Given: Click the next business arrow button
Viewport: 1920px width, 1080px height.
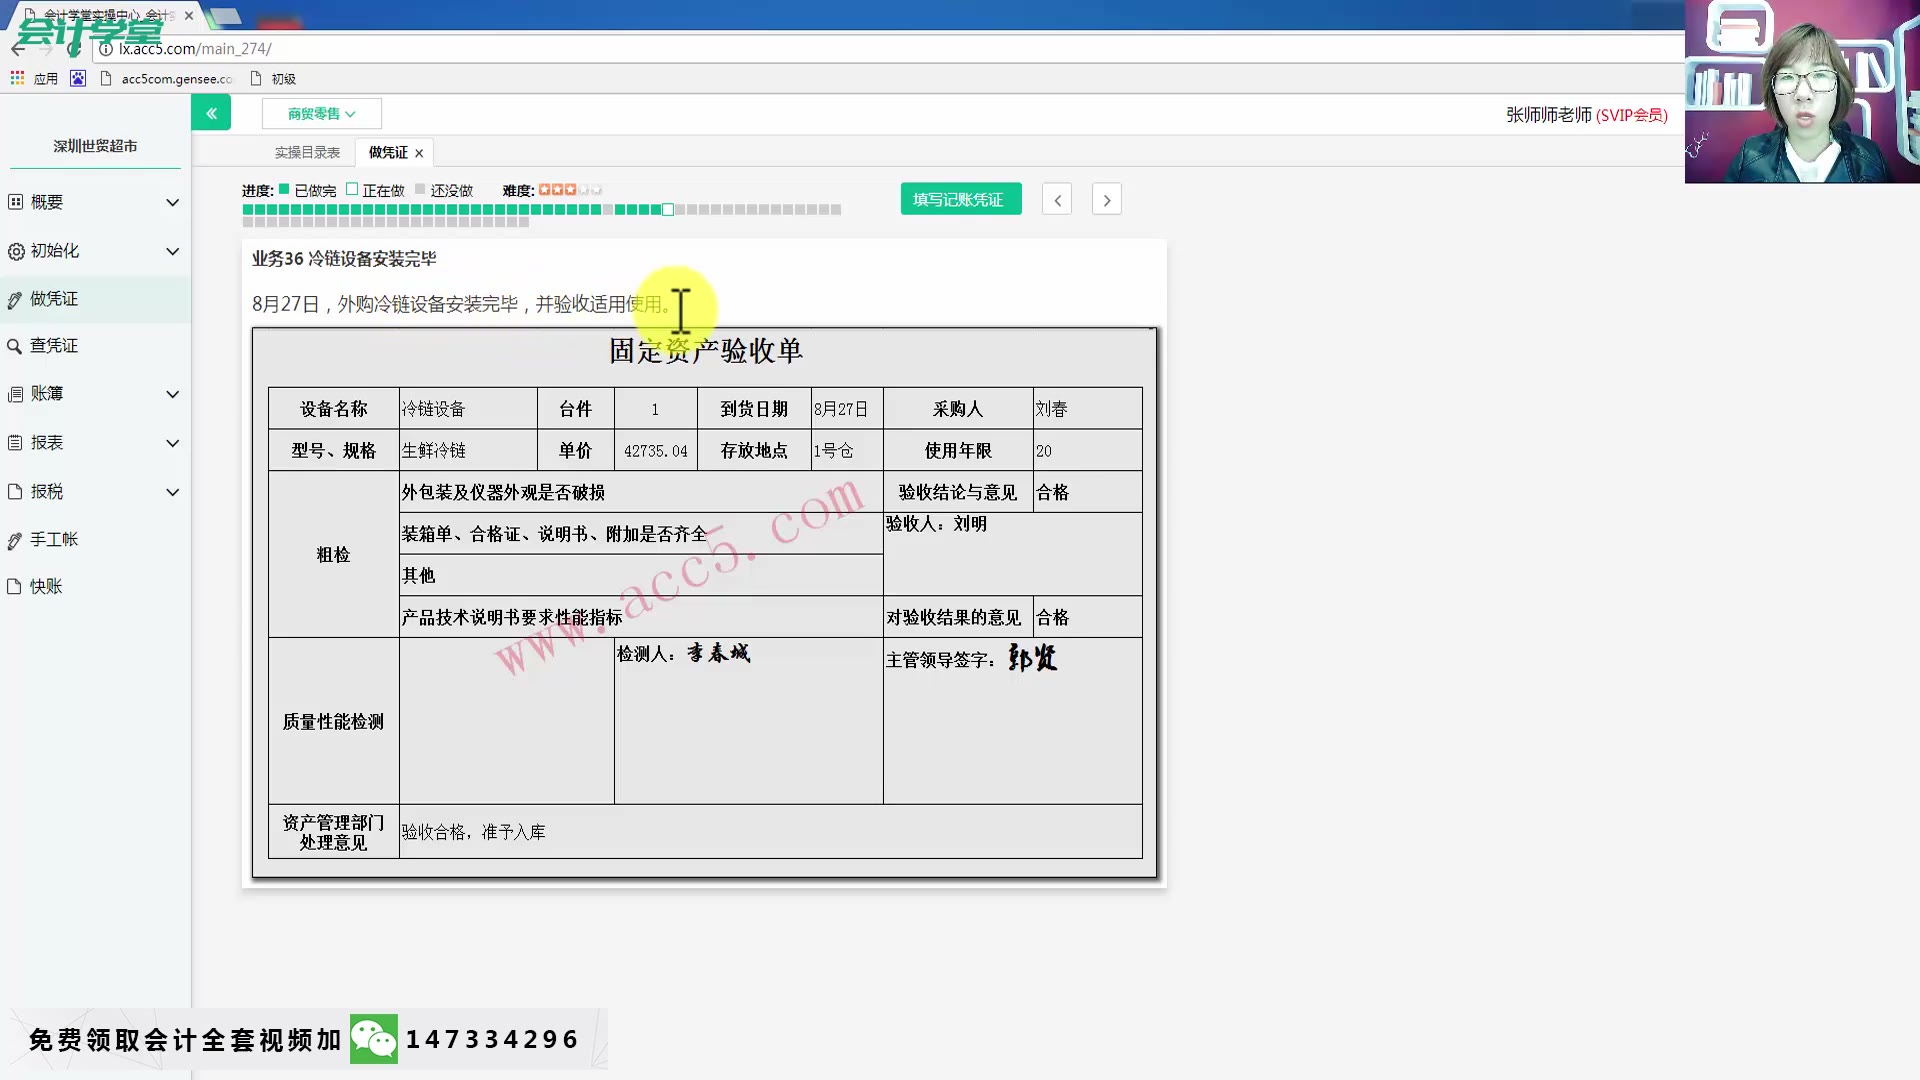Looking at the screenshot, I should [1106, 199].
